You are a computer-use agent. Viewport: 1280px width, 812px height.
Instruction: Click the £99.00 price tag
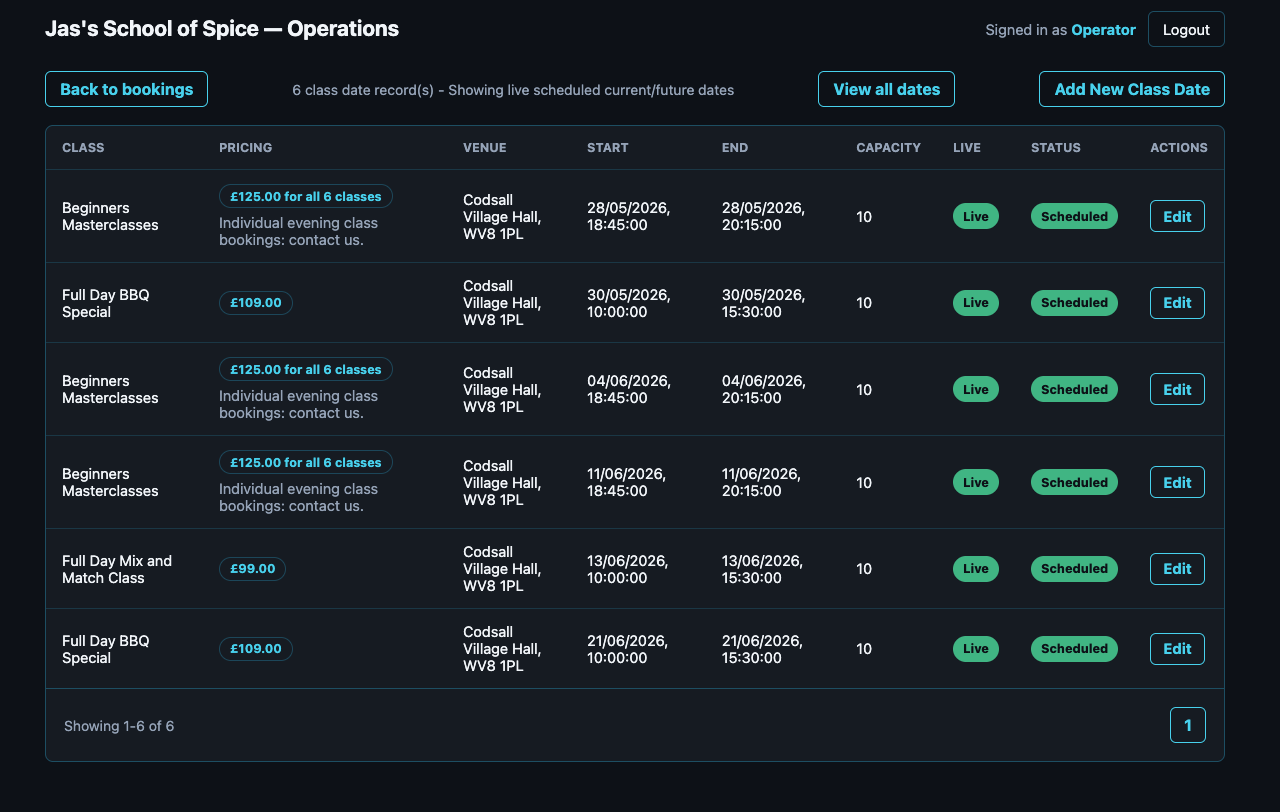252,569
